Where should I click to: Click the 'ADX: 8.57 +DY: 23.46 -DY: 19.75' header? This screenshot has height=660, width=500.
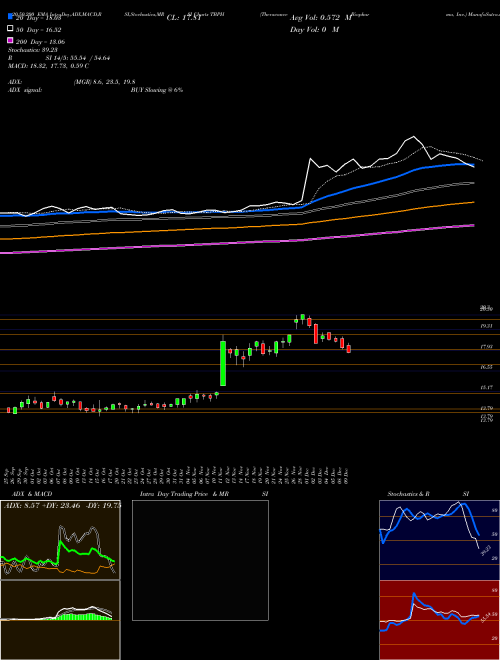(62, 506)
